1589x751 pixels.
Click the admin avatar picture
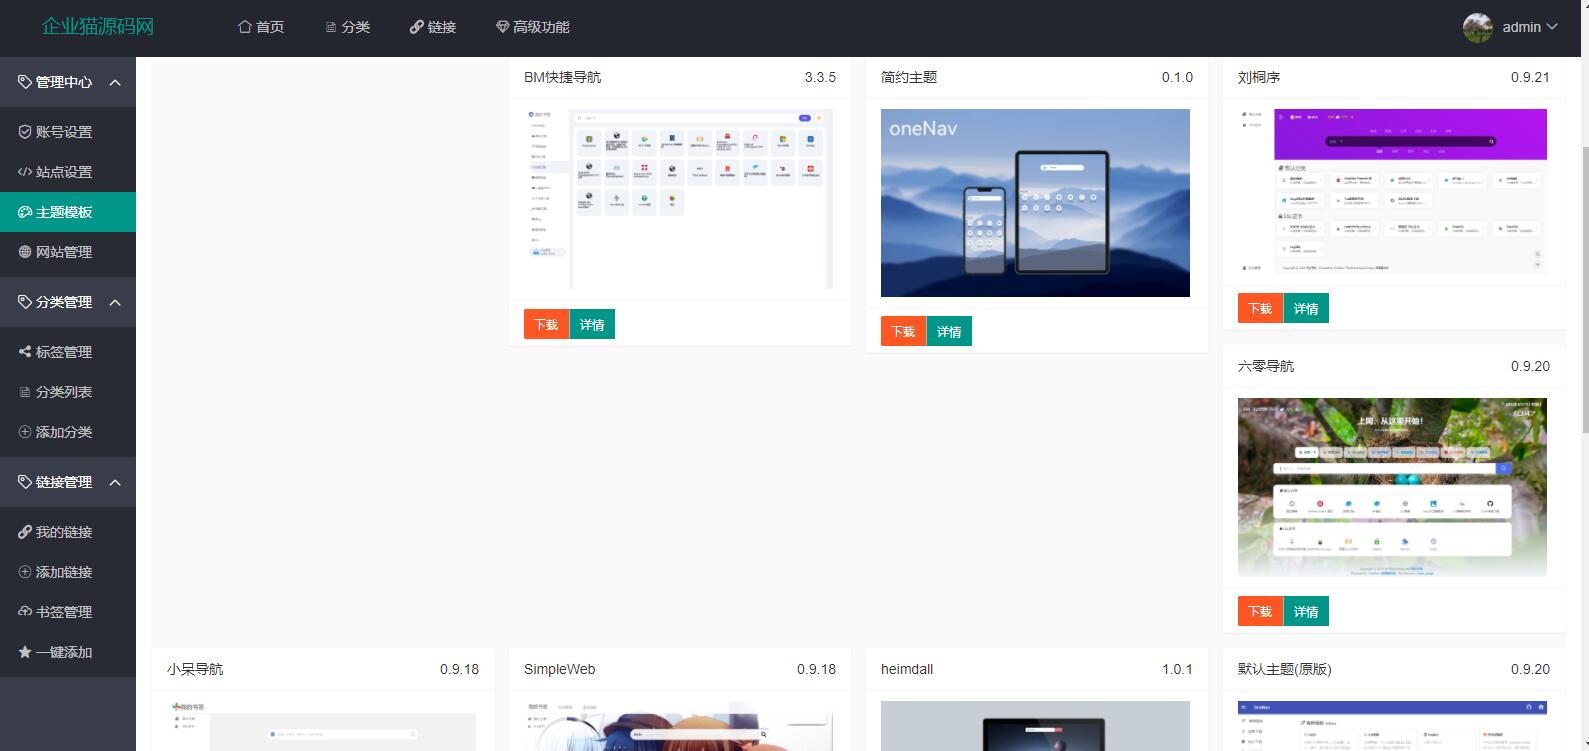tap(1477, 27)
